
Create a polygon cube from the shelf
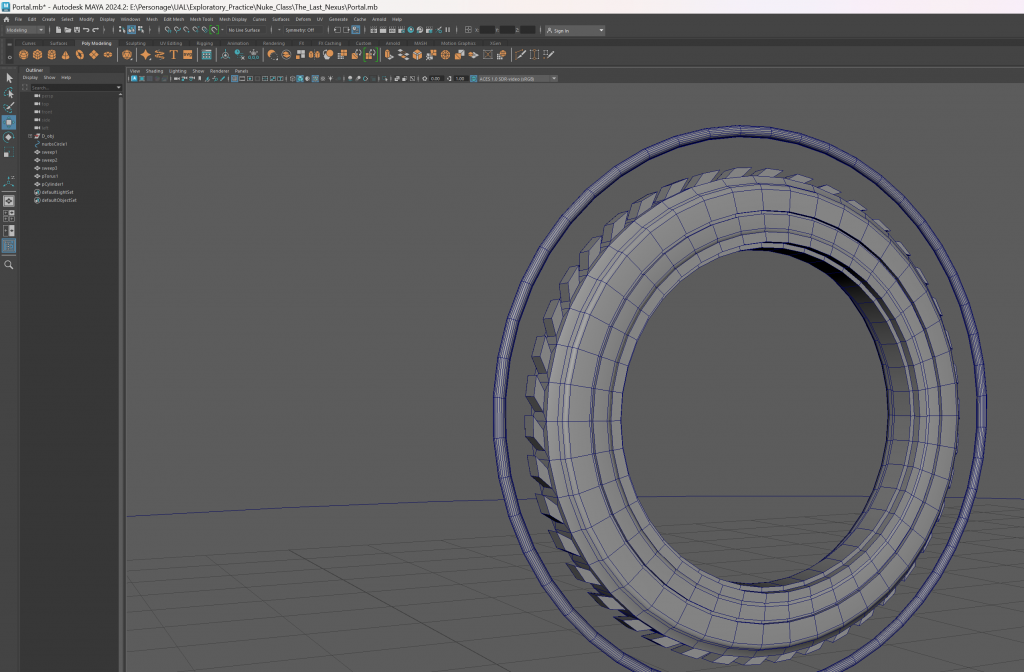pyautogui.click(x=37, y=55)
